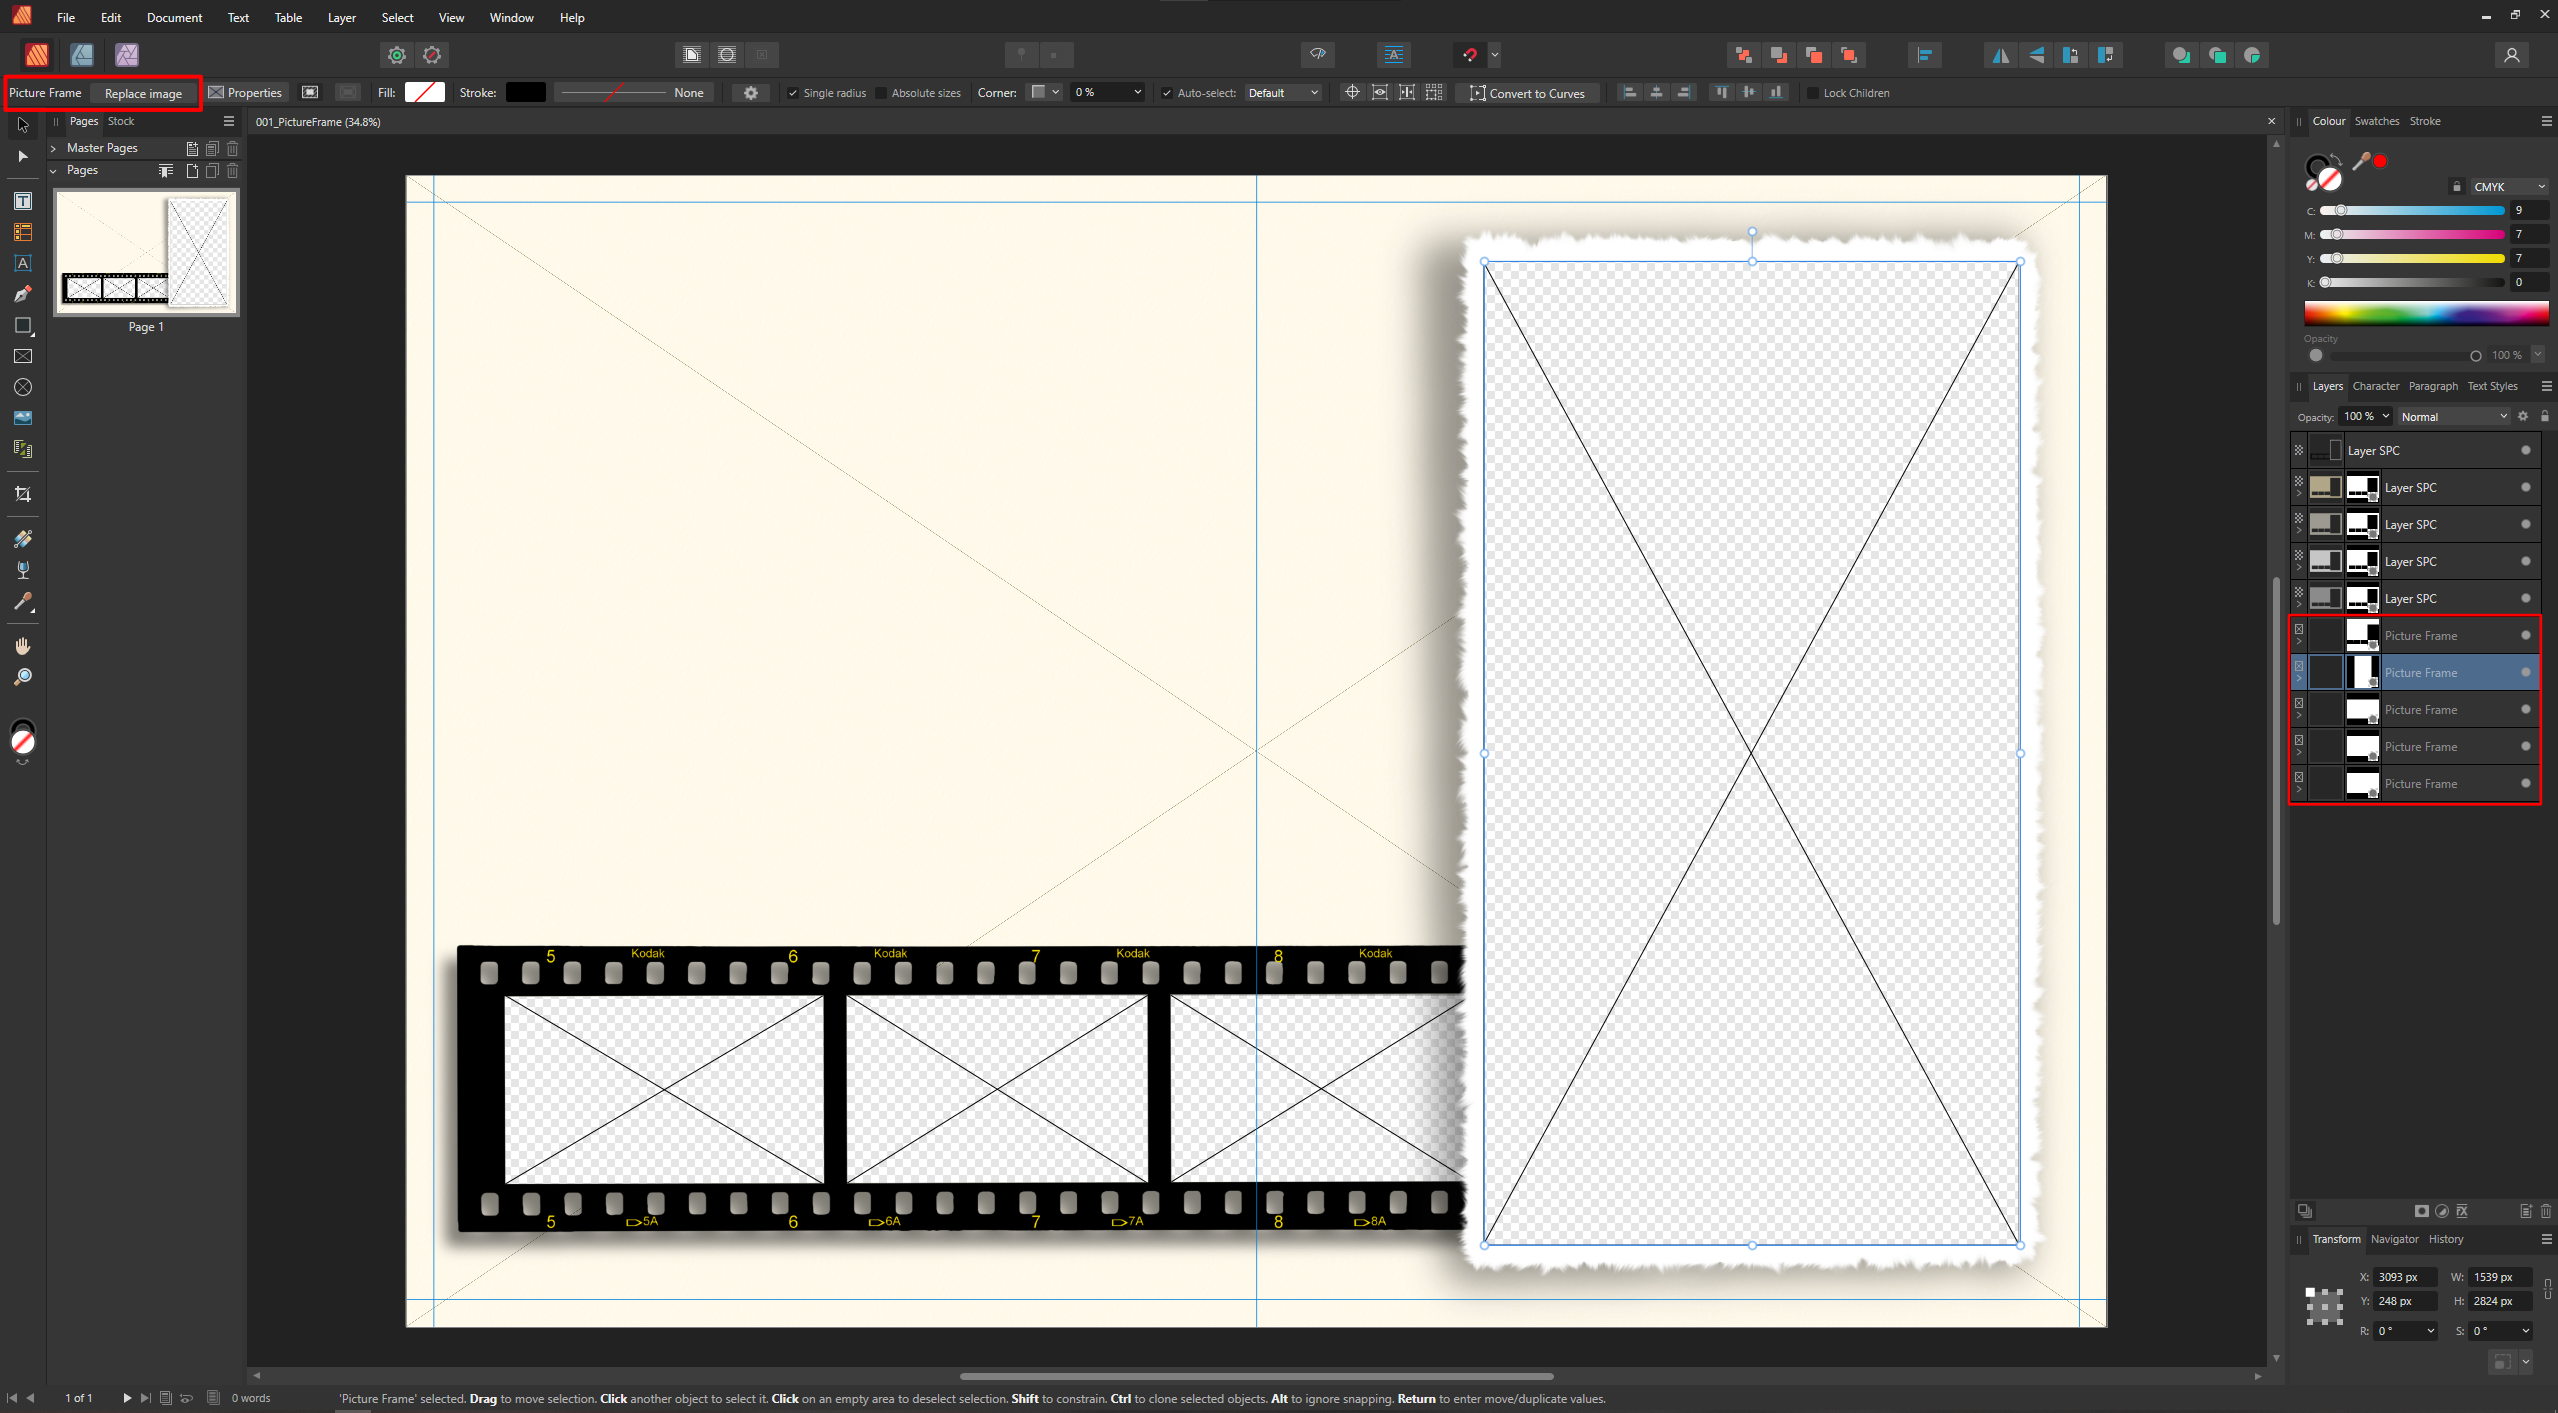Select the View (hand) tool

tap(22, 646)
